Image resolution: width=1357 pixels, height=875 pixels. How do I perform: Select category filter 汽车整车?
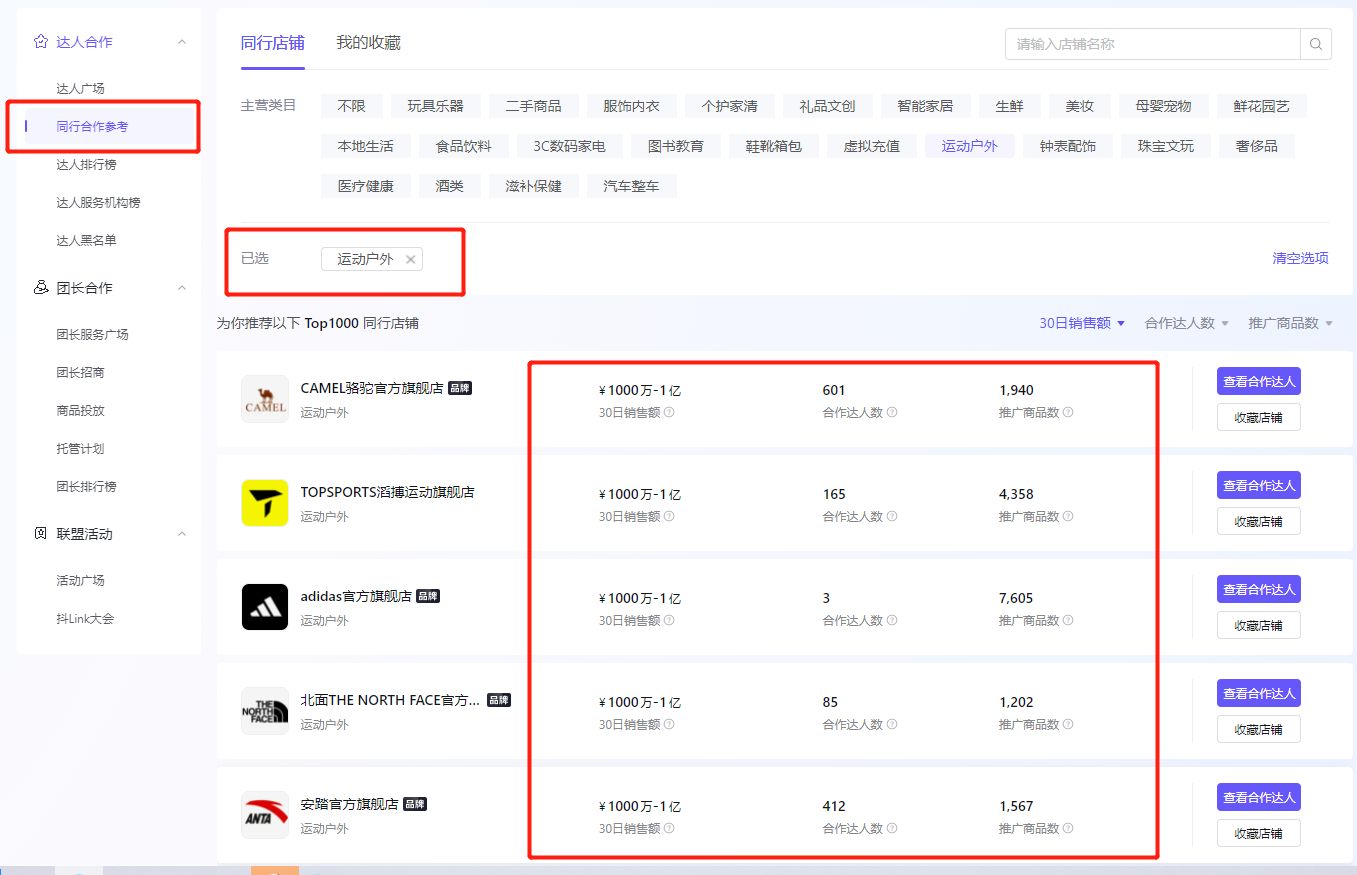(x=632, y=186)
